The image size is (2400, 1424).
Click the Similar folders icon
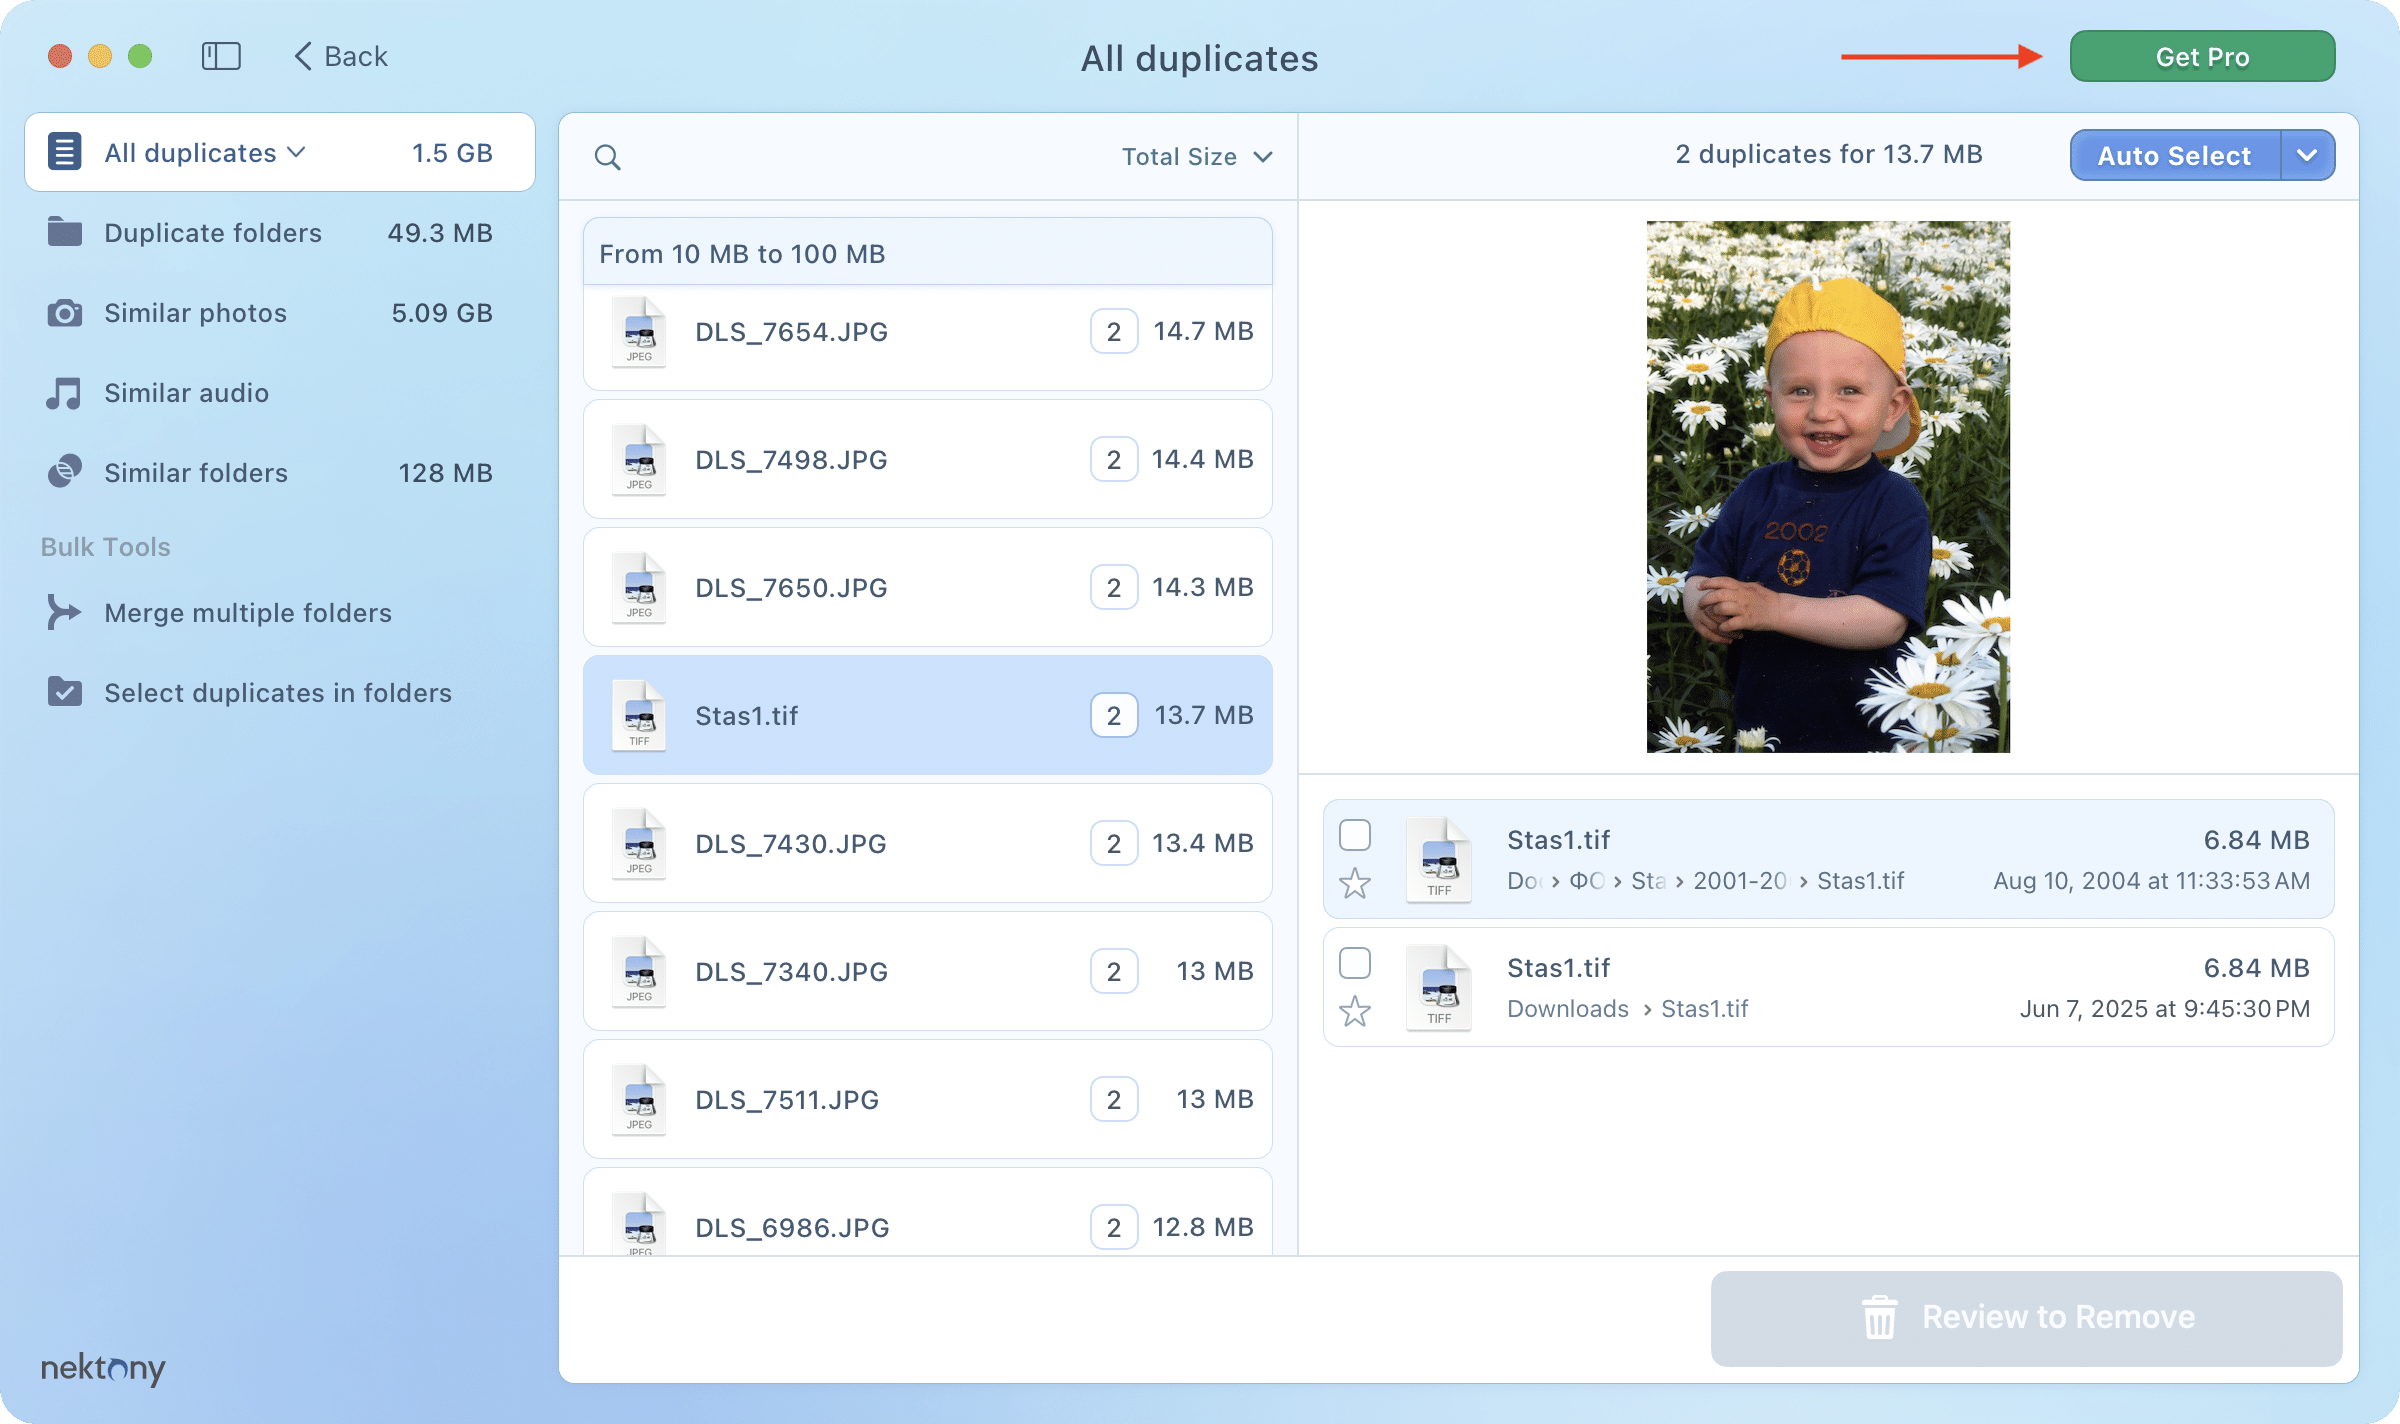tap(65, 472)
